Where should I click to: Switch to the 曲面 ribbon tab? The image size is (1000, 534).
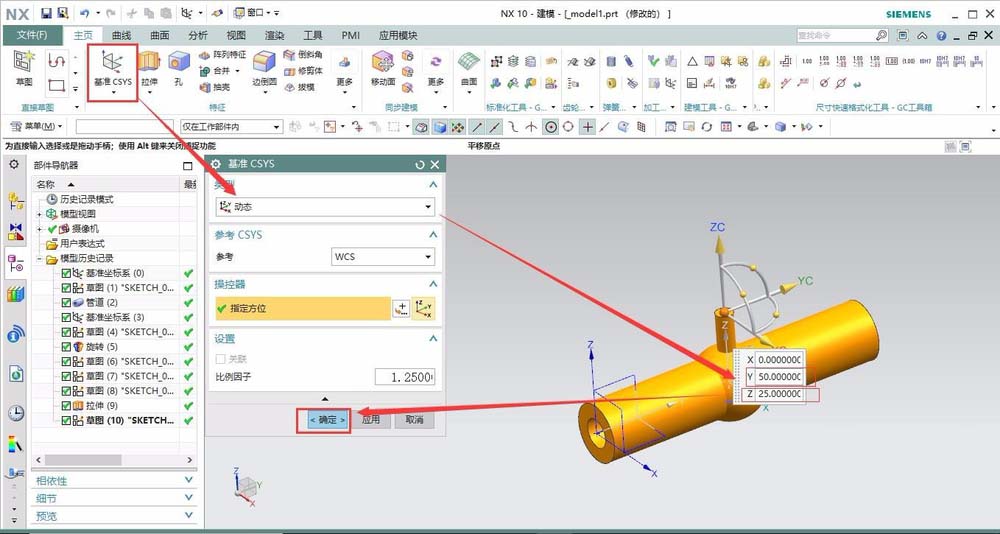point(159,36)
